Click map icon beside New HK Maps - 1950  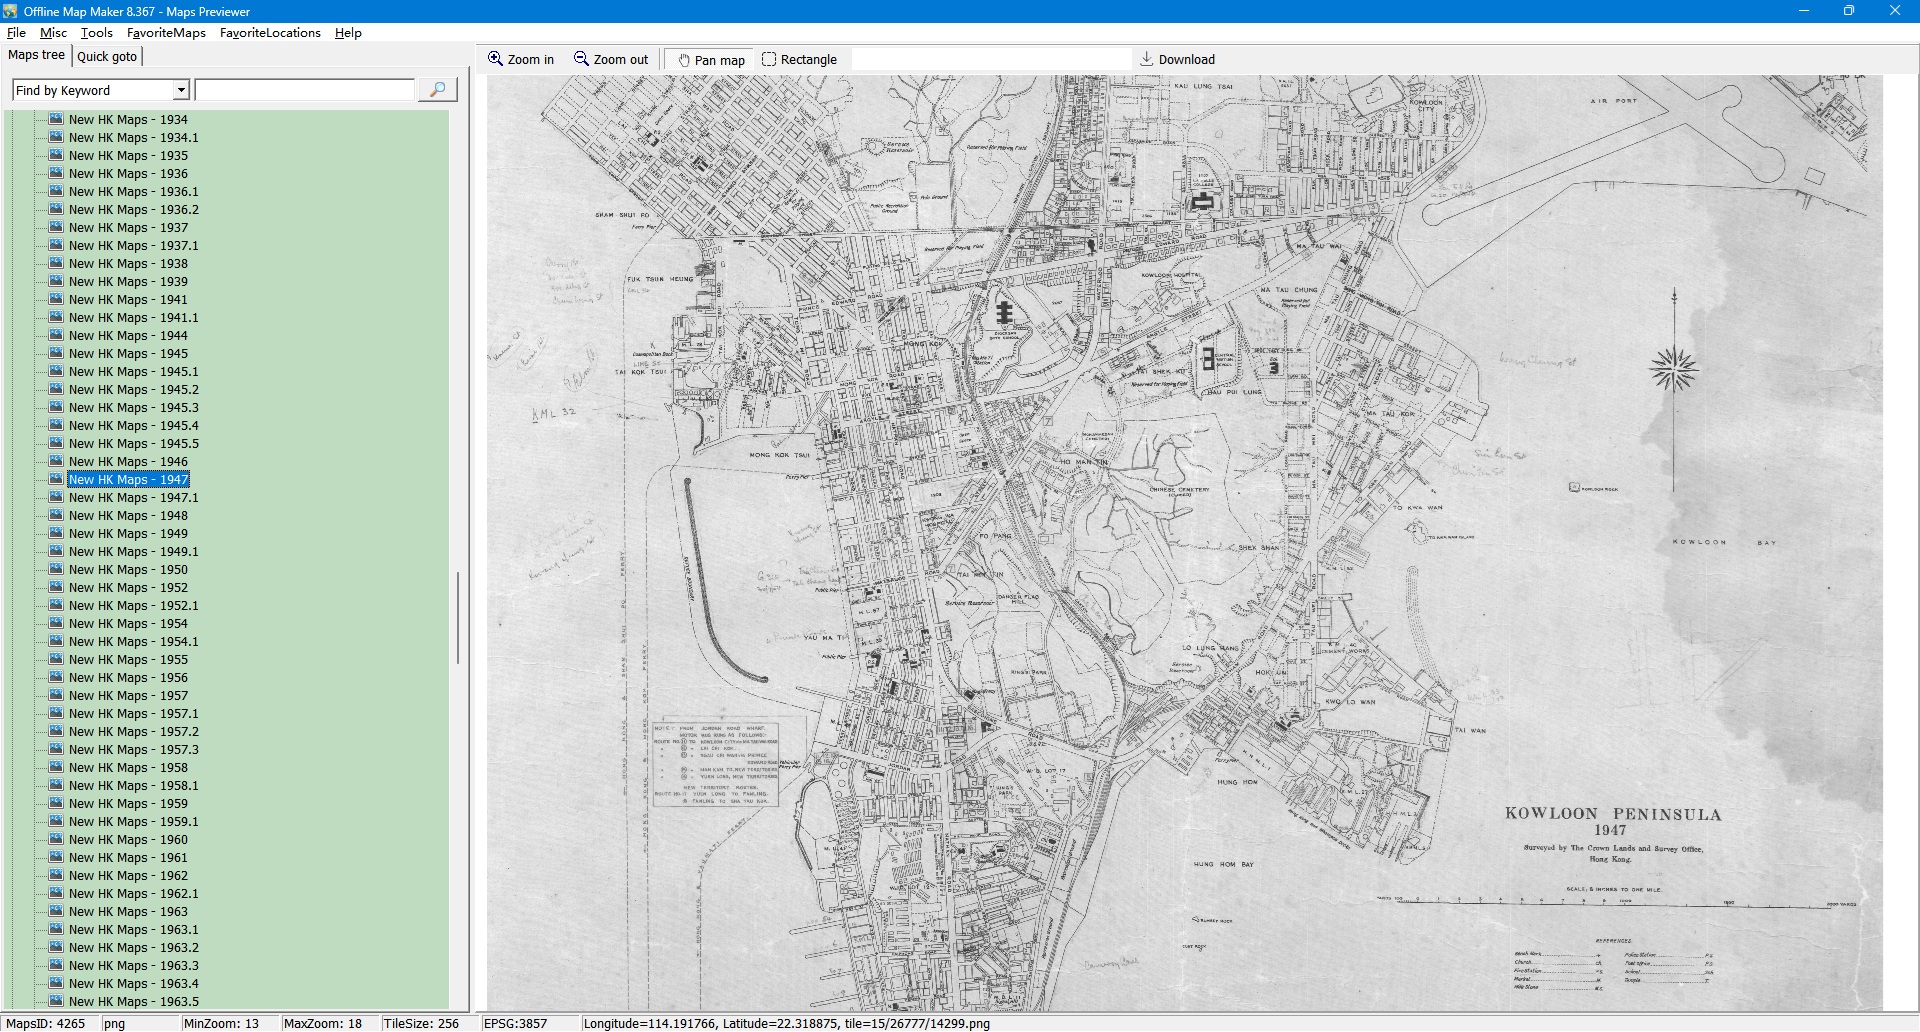pos(56,569)
